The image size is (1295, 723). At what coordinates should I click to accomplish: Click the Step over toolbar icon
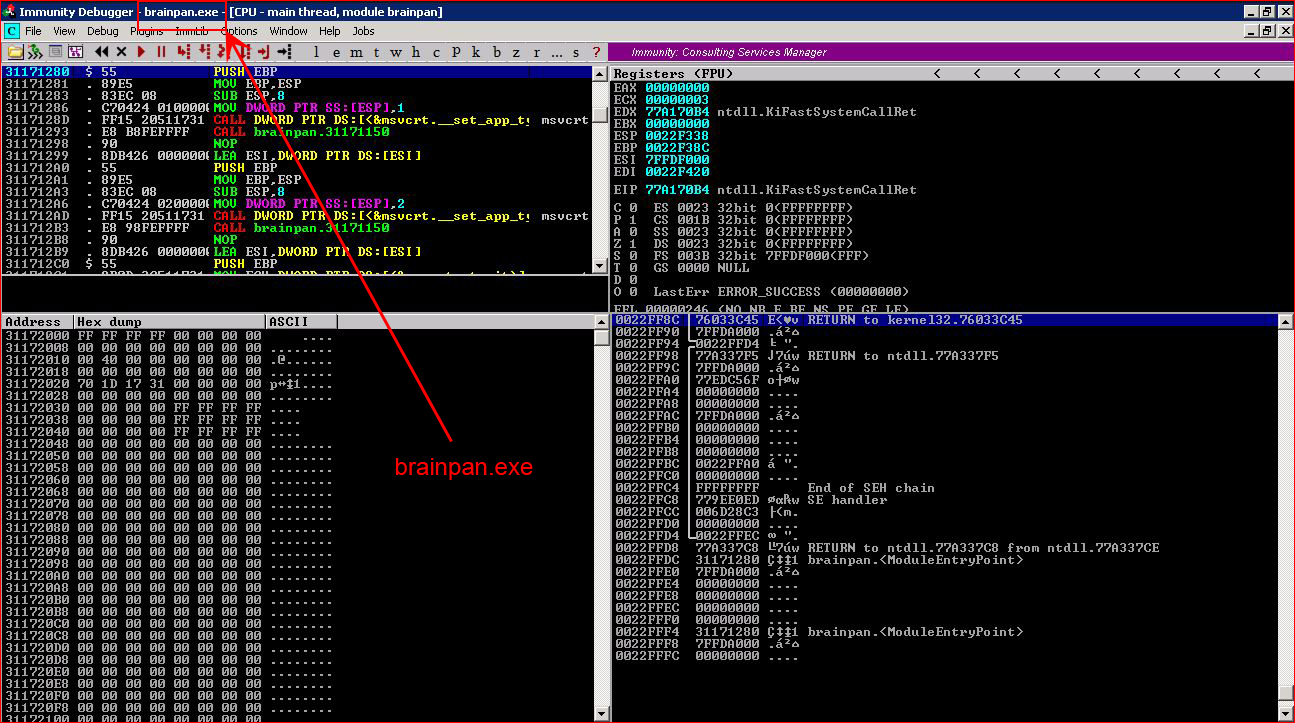[x=203, y=51]
